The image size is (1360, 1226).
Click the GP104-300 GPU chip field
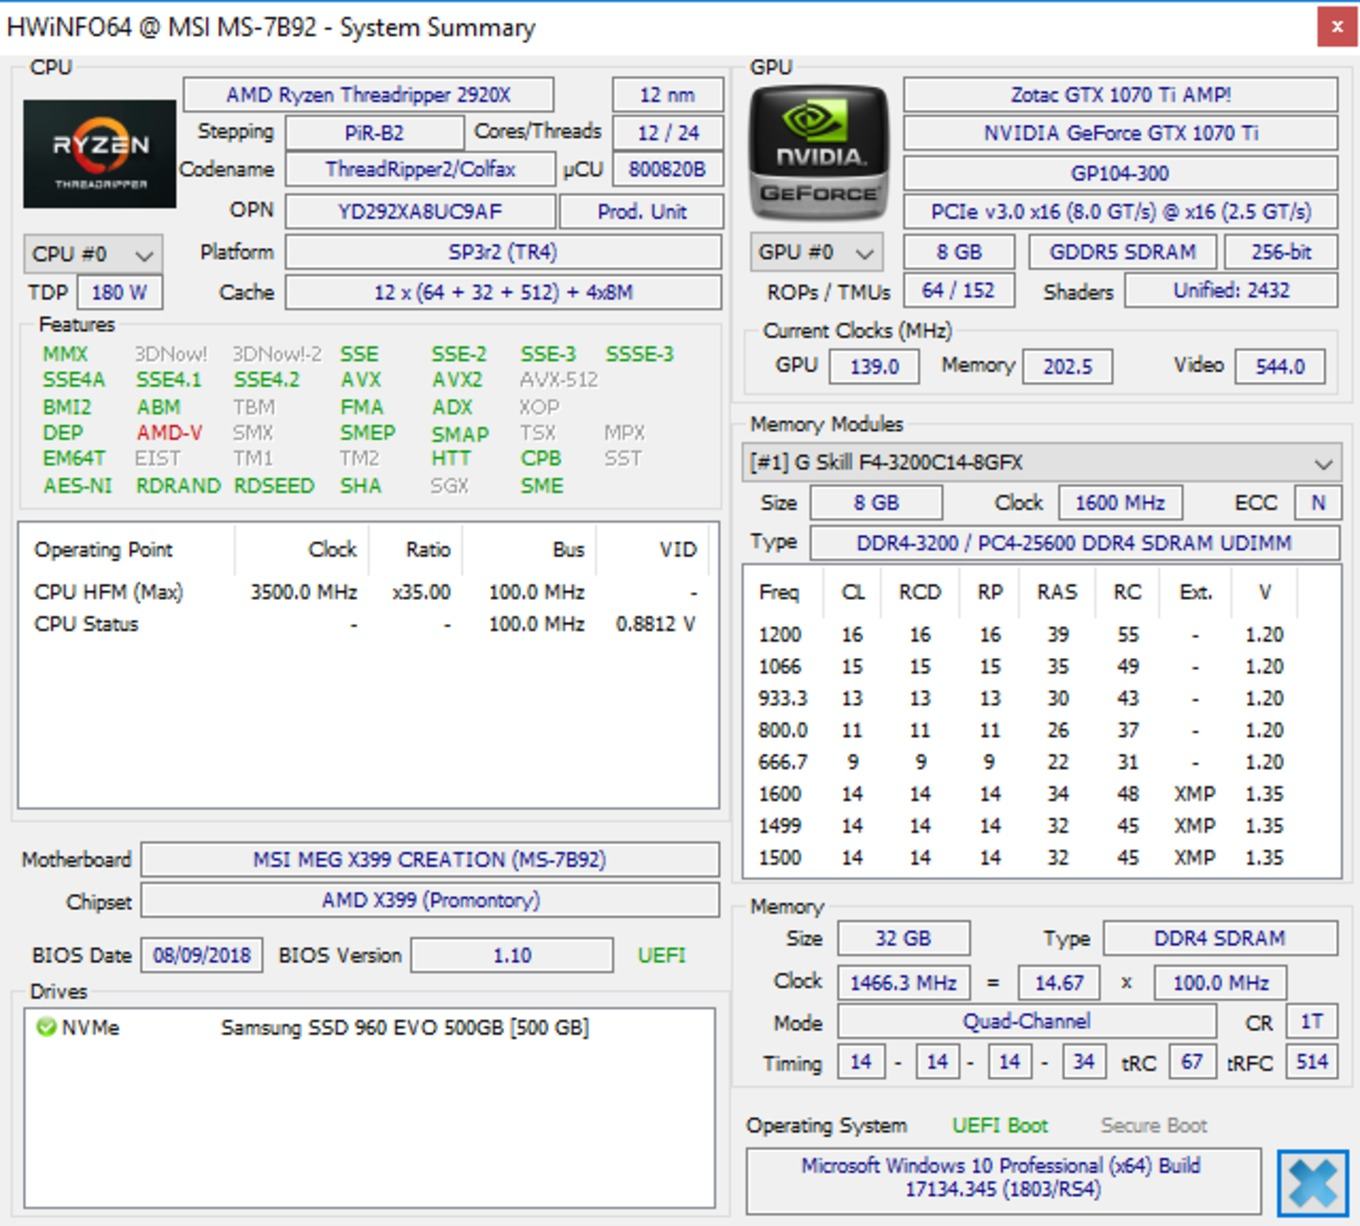point(1120,173)
